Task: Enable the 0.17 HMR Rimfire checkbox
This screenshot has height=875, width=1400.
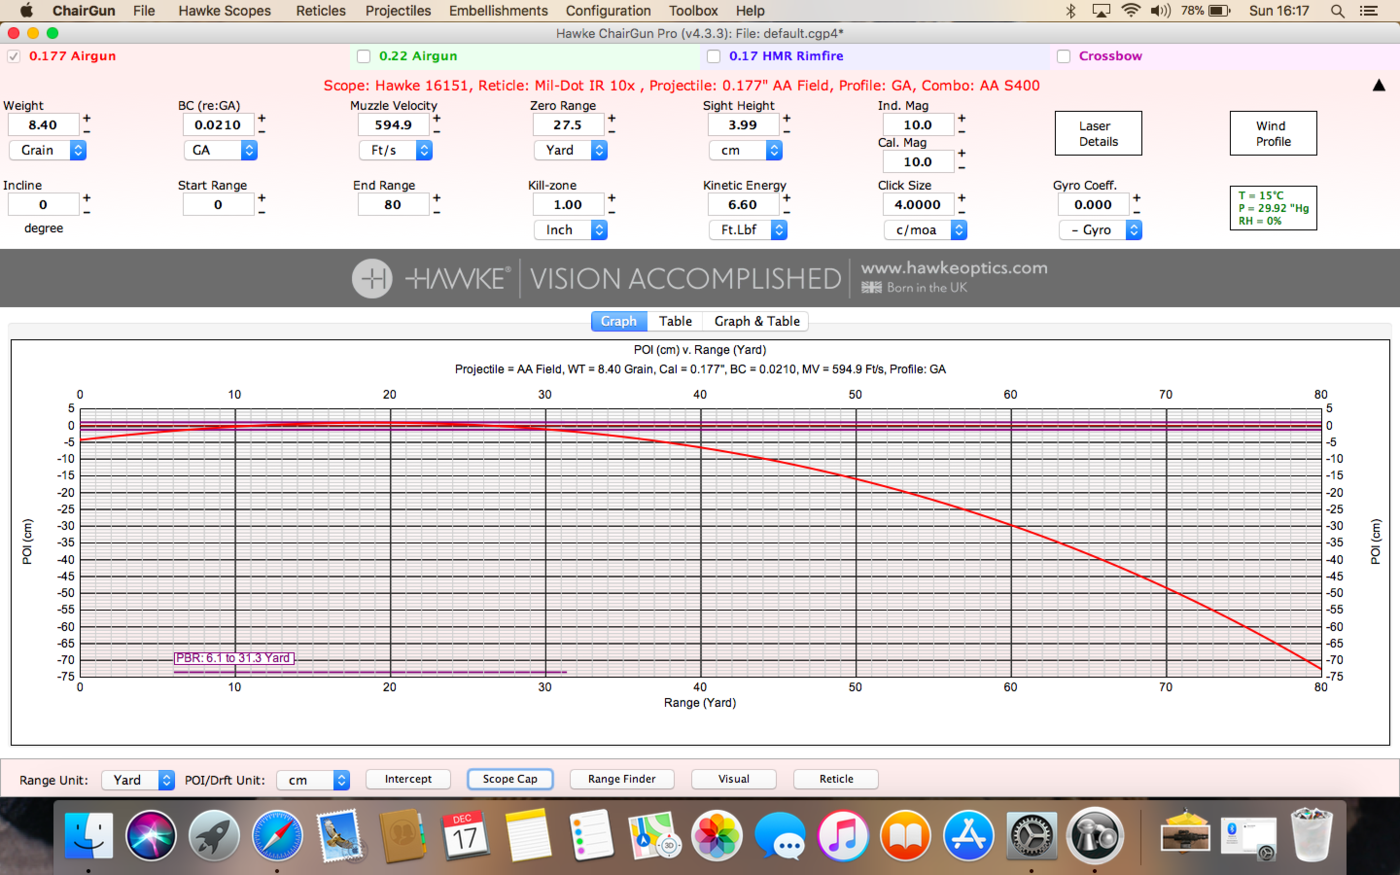Action: coord(713,56)
